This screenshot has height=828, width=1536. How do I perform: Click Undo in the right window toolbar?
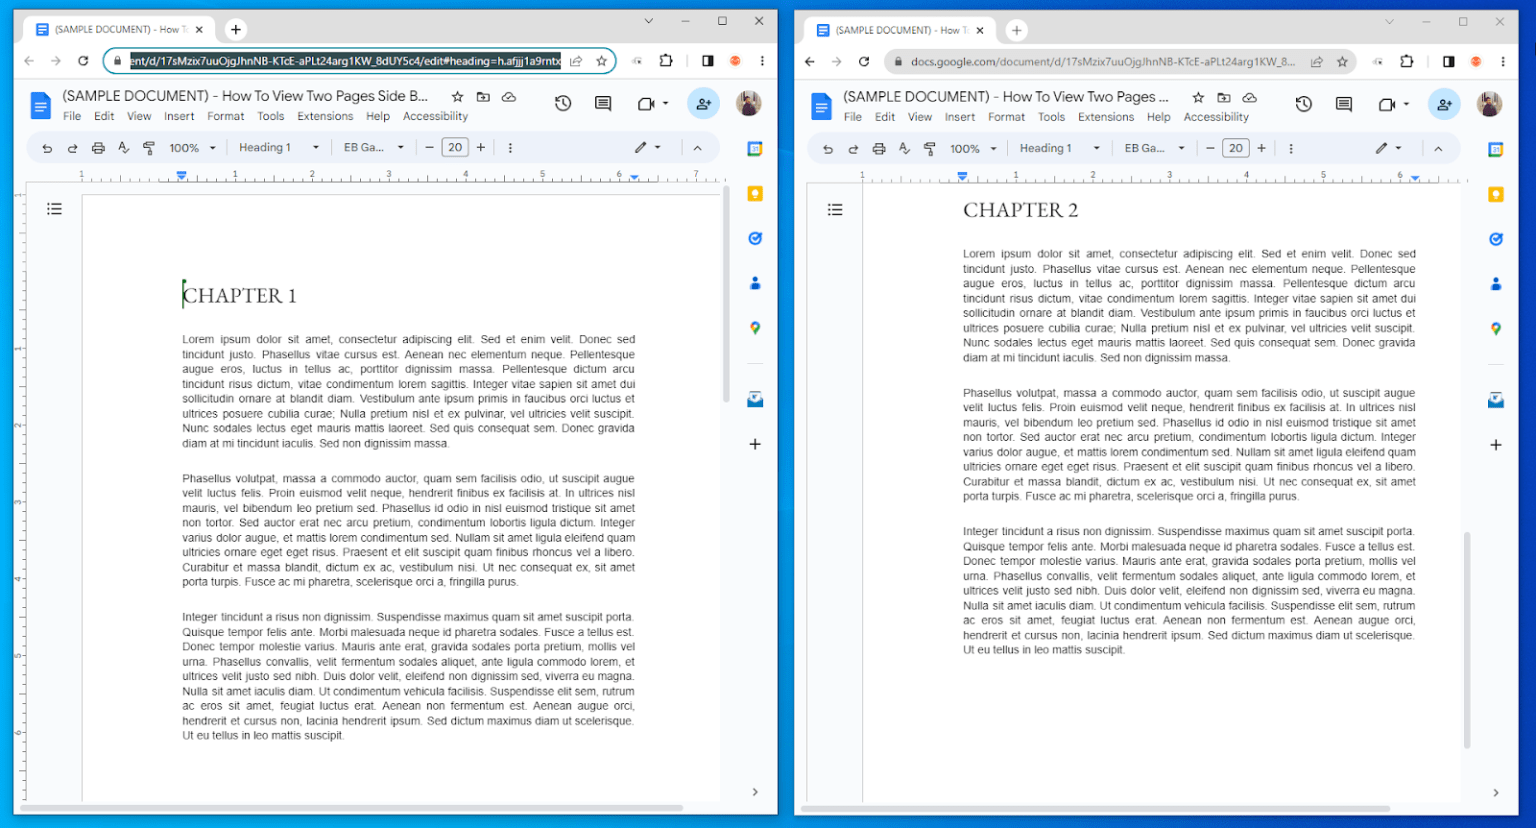coord(827,149)
